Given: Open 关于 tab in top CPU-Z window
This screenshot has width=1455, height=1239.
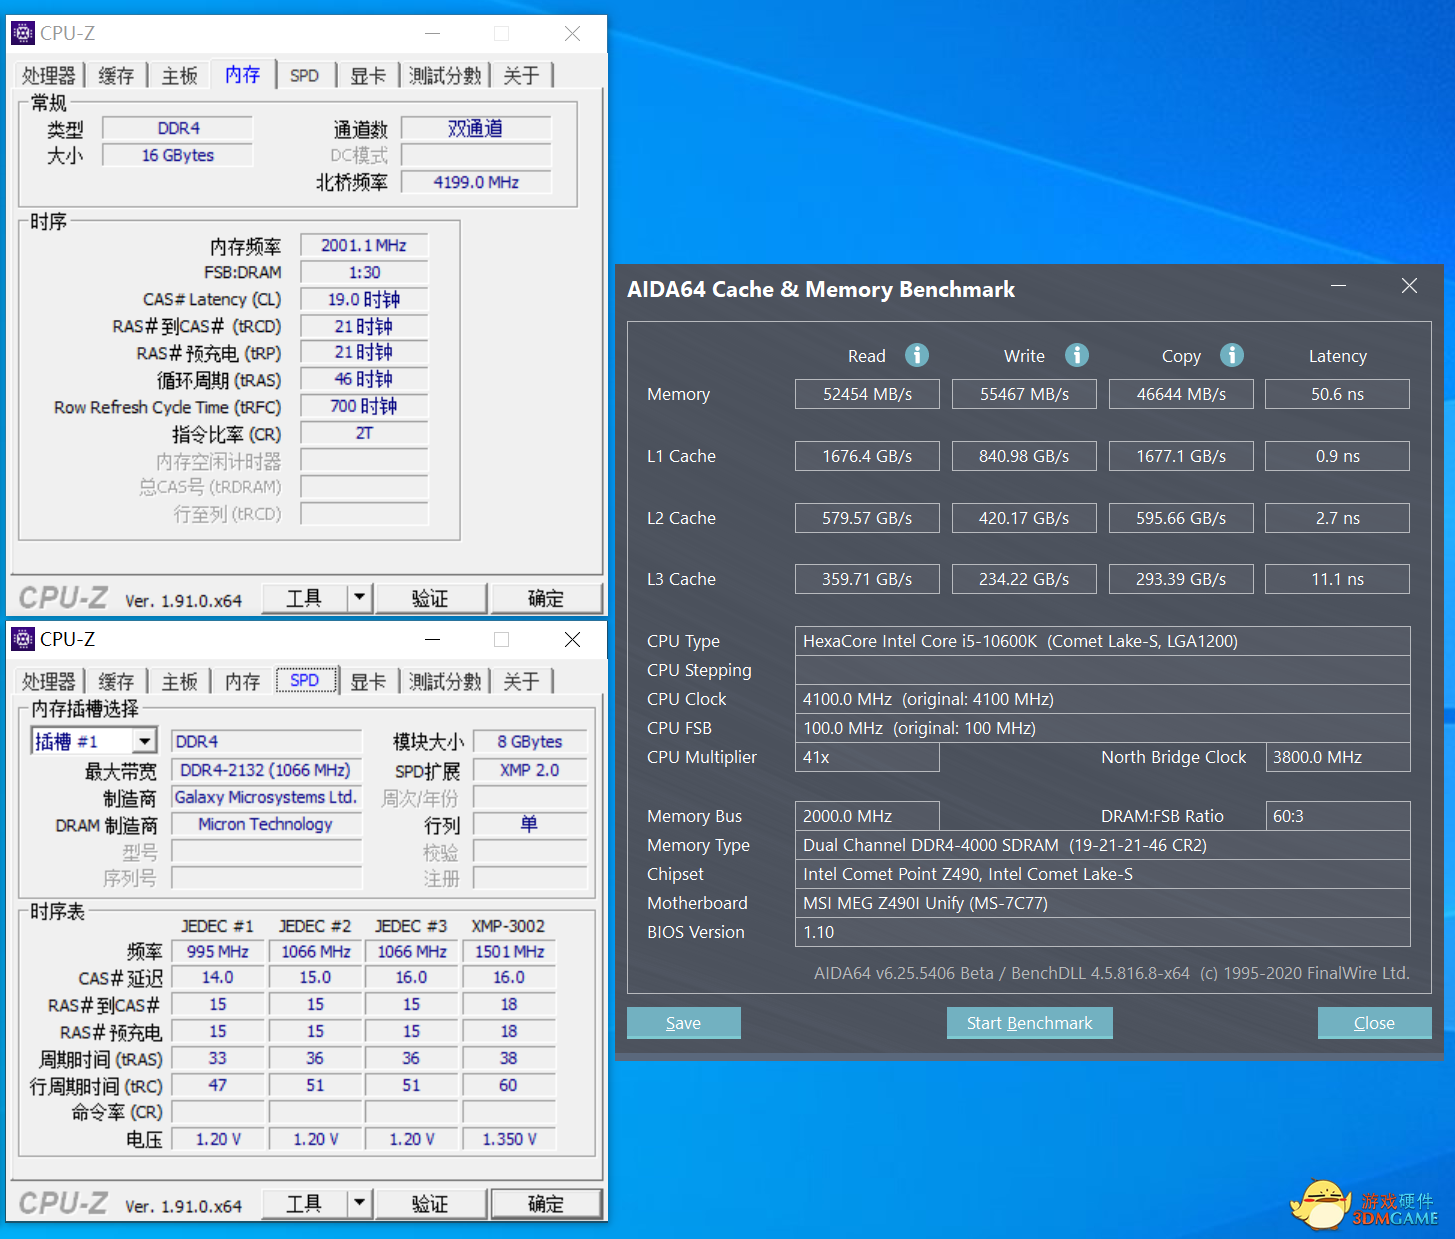Looking at the screenshot, I should click(x=521, y=76).
